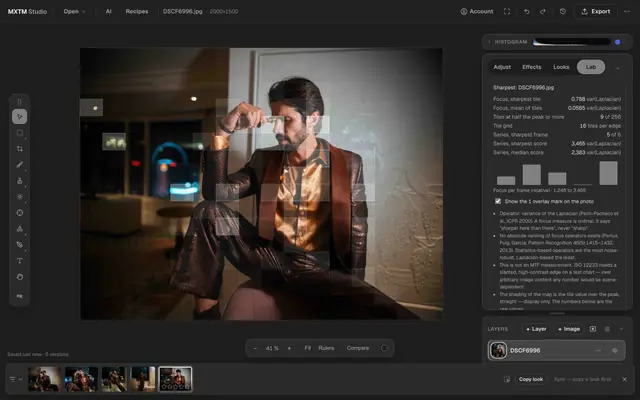Switch to the Adjust tab
The width and height of the screenshot is (640, 400).
pyautogui.click(x=502, y=67)
